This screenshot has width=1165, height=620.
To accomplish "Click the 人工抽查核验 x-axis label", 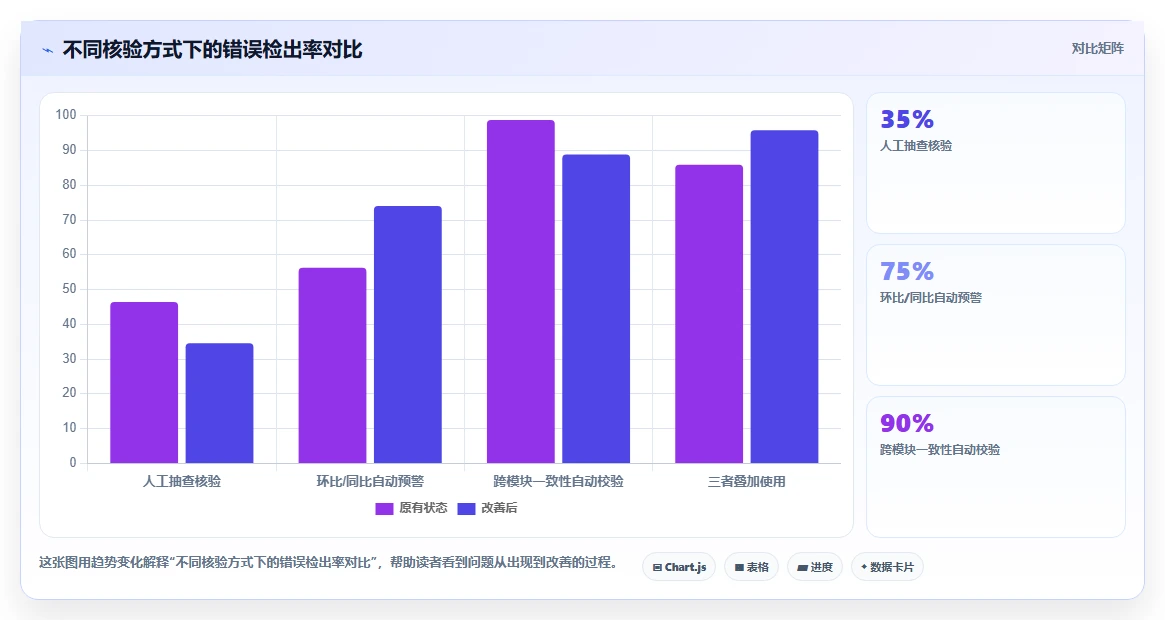I will (x=182, y=482).
